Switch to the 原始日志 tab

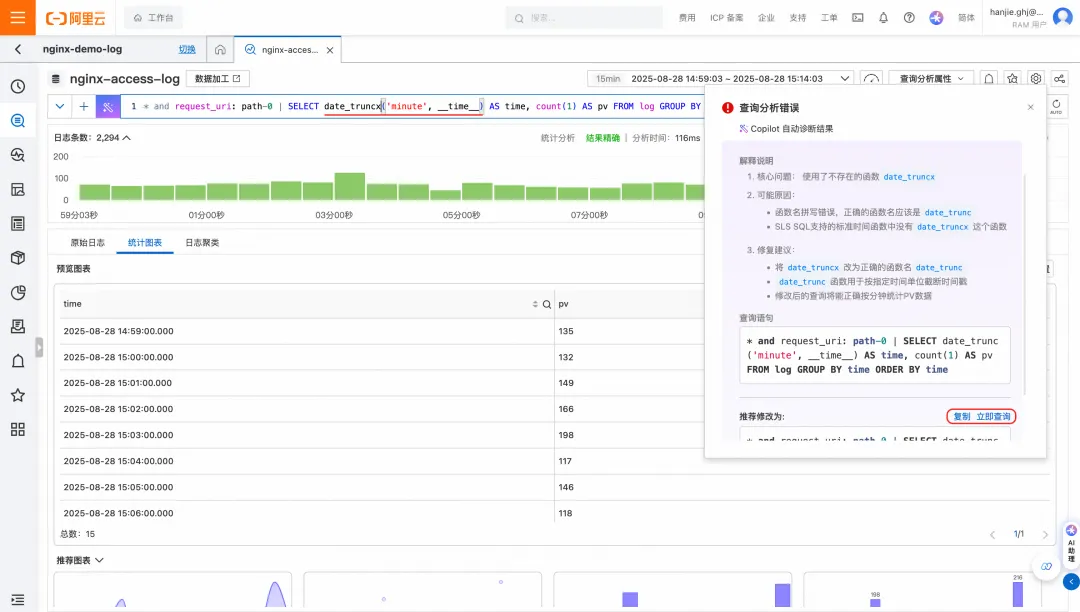click(87, 242)
